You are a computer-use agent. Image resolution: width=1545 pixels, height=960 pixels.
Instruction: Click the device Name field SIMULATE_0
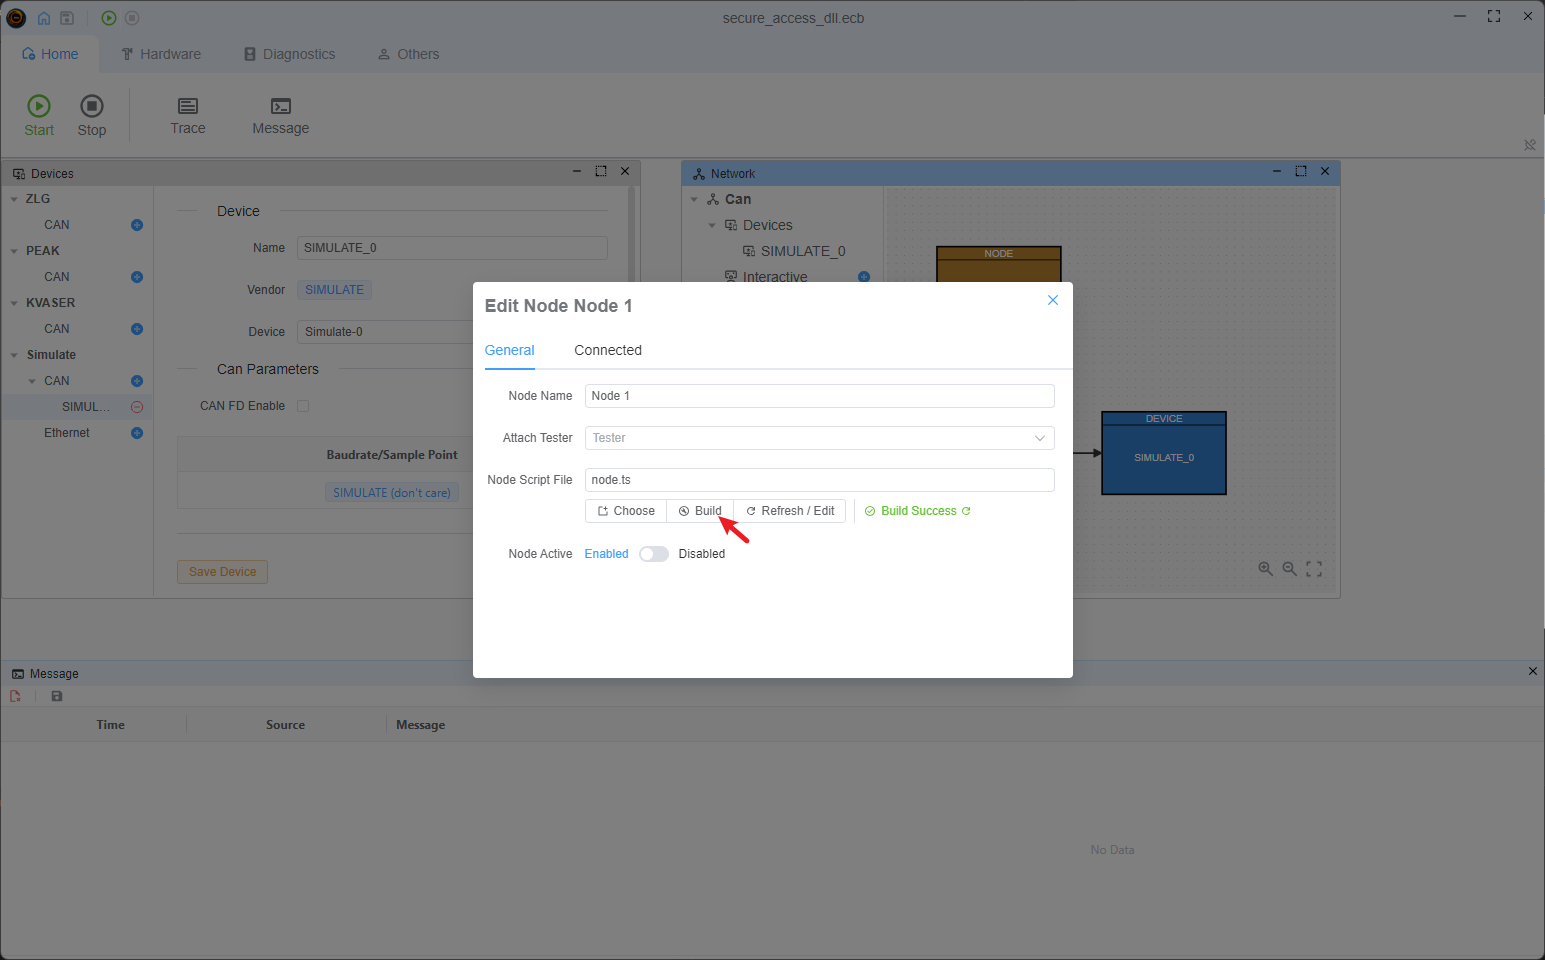(452, 248)
